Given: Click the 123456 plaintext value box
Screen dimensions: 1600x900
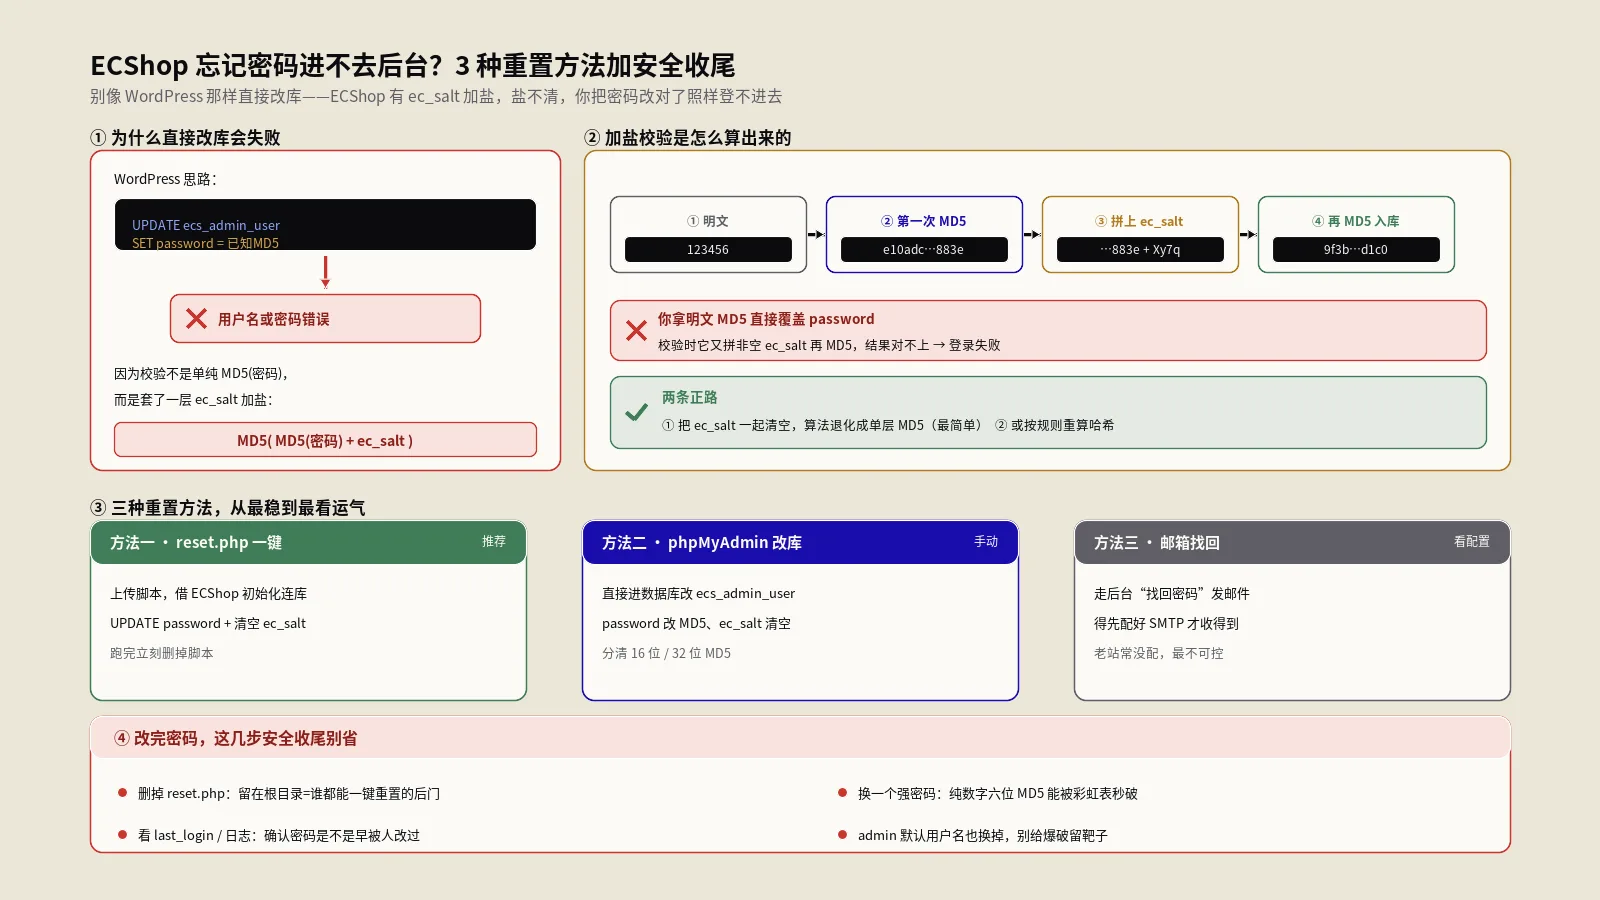Looking at the screenshot, I should (708, 249).
